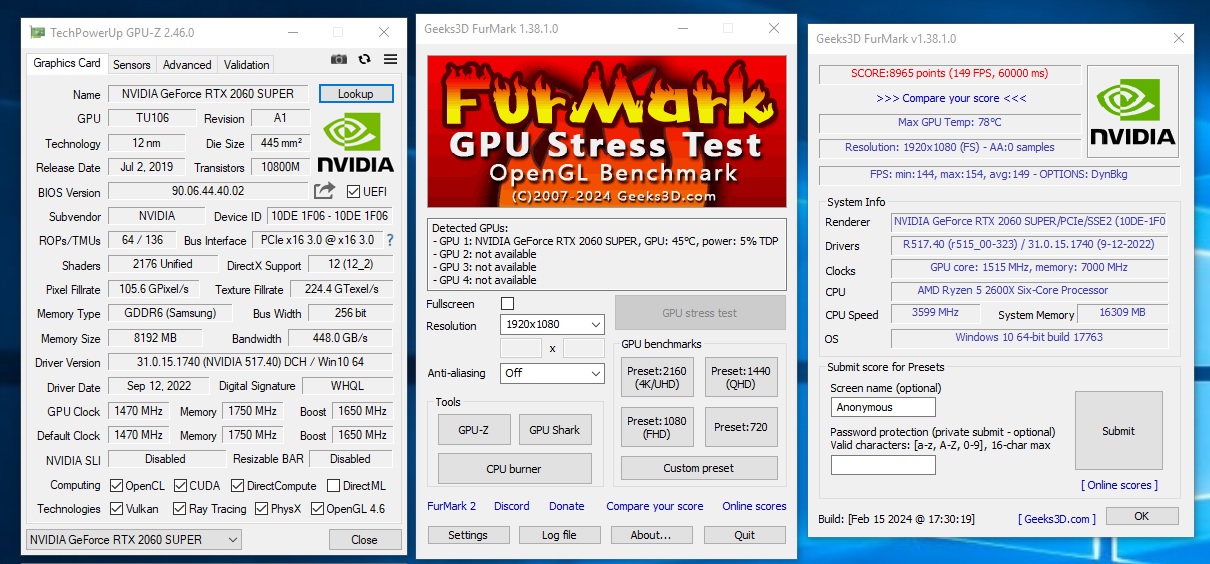Viewport: 1210px width, 564px height.
Task: Click >>> Compare your score <<< in results
Action: (x=951, y=98)
